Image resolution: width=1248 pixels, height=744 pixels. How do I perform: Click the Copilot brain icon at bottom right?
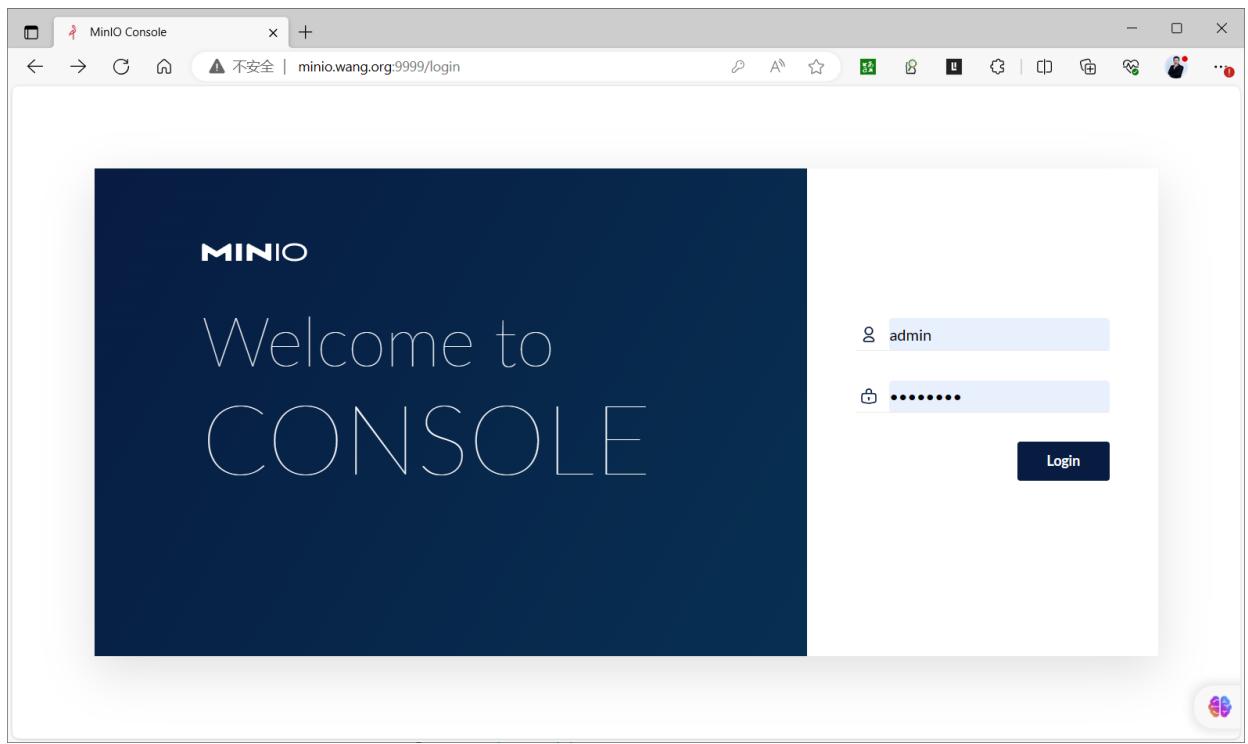point(1220,706)
